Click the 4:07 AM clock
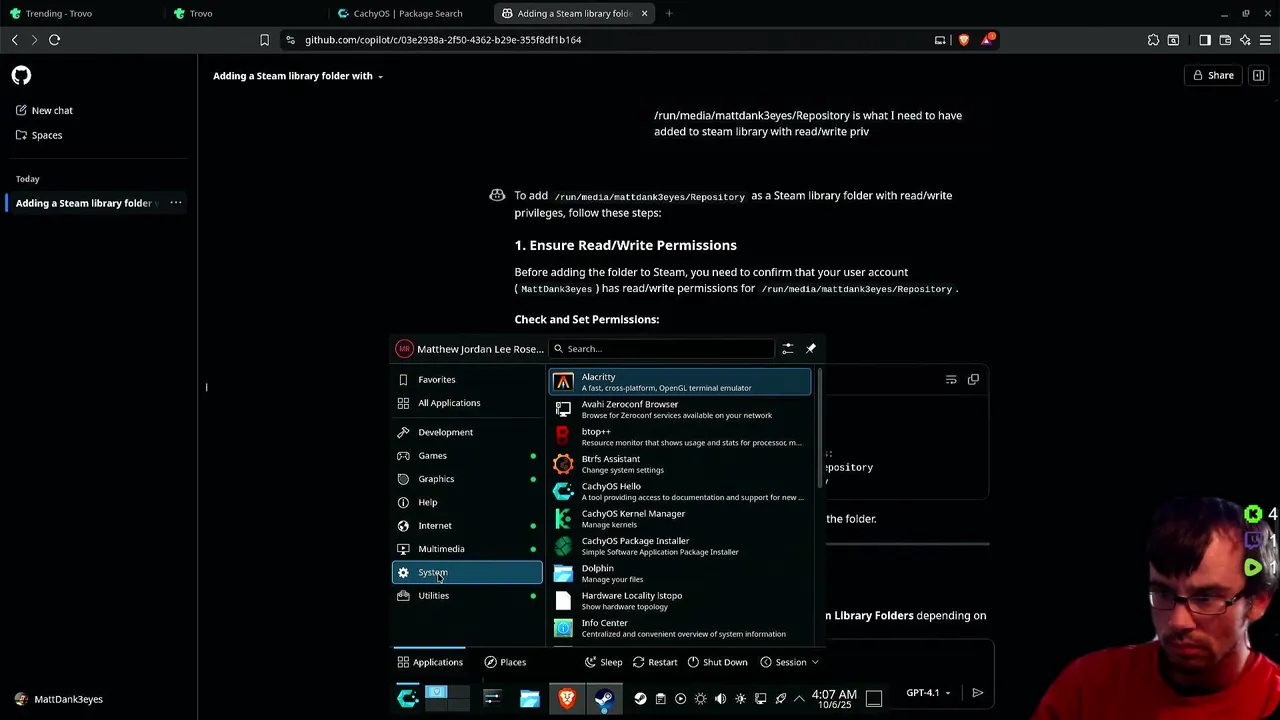The image size is (1280, 720). 834,699
